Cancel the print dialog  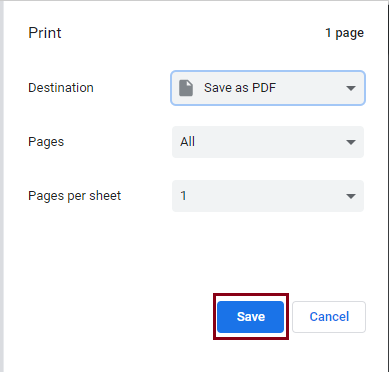pyautogui.click(x=329, y=317)
